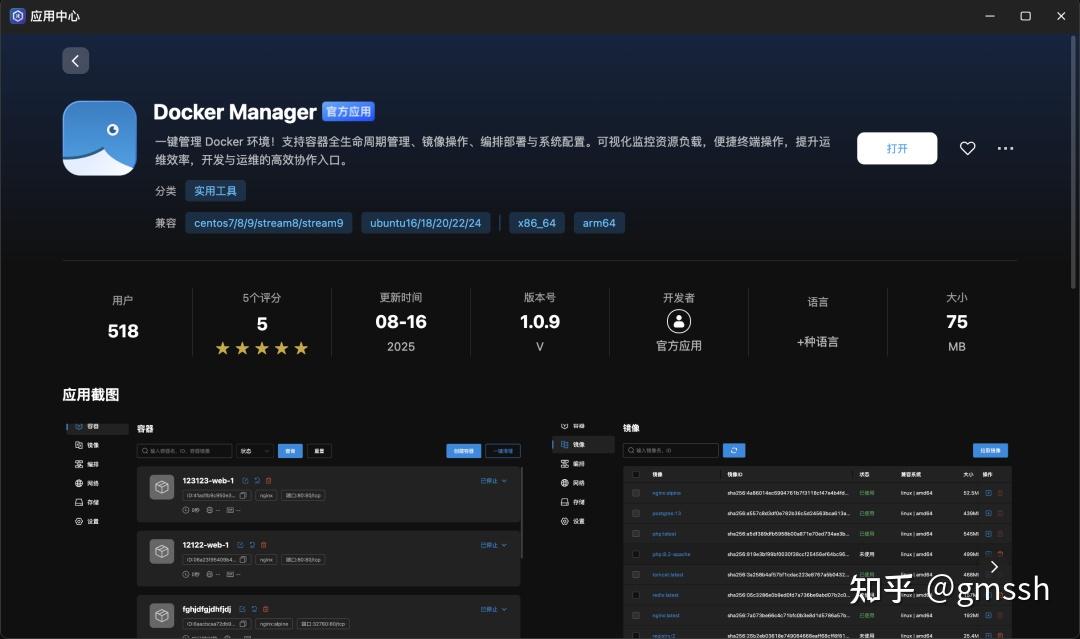Viewport: 1080px width, 639px height.
Task: Click the +种语言 languages text
Action: tap(818, 342)
